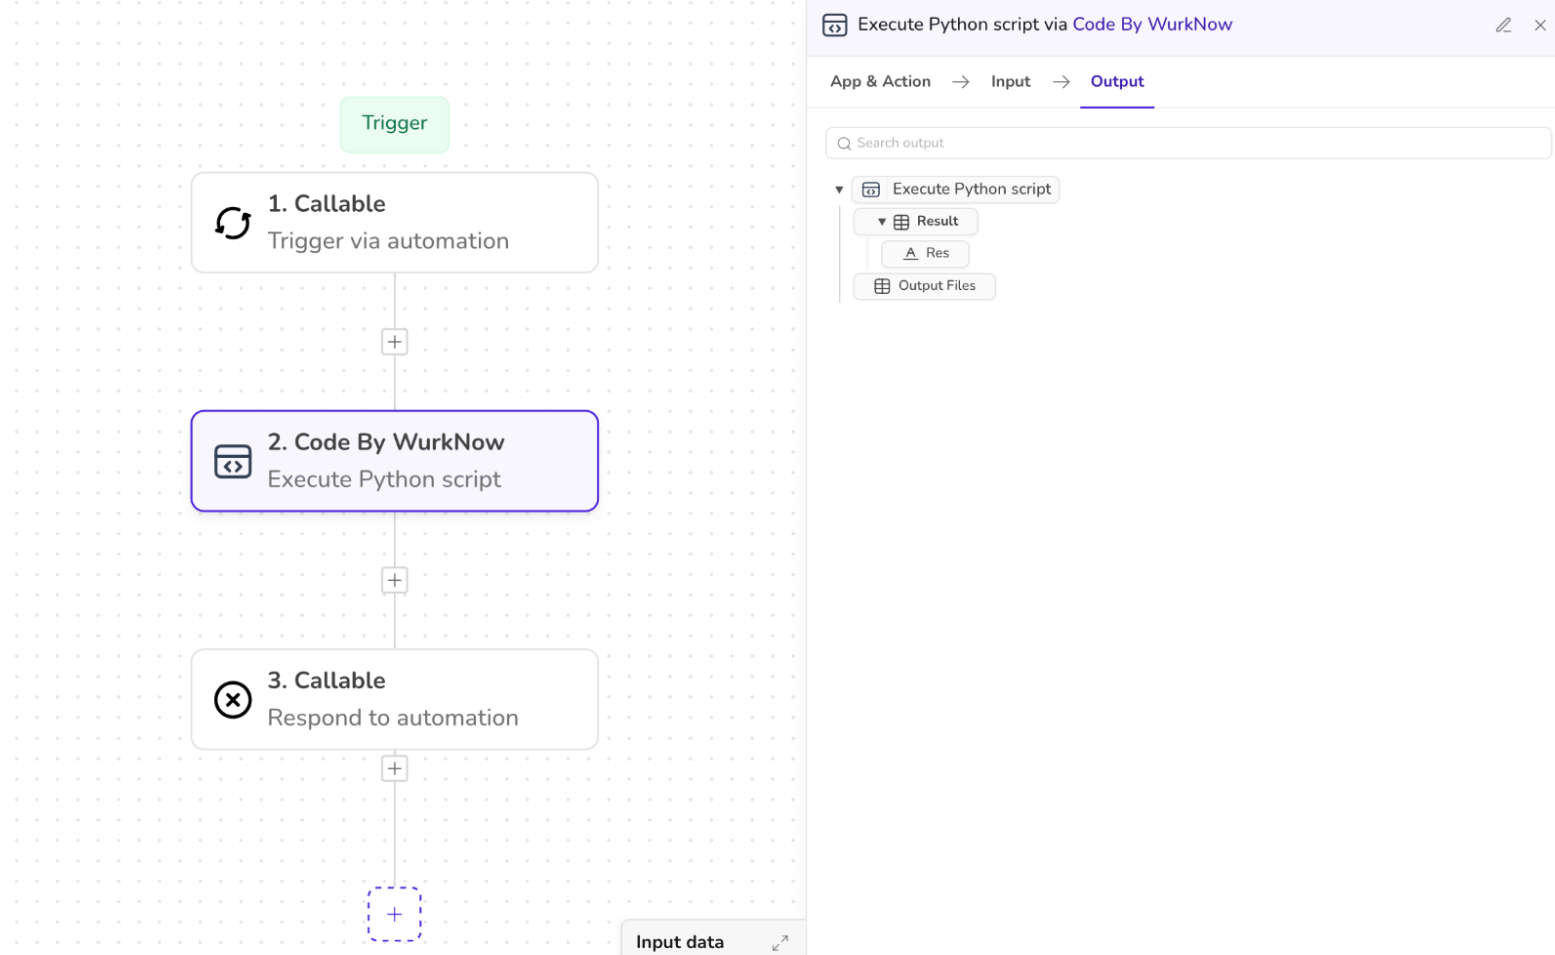
Task: Click the table icon beside Result
Action: tap(901, 222)
